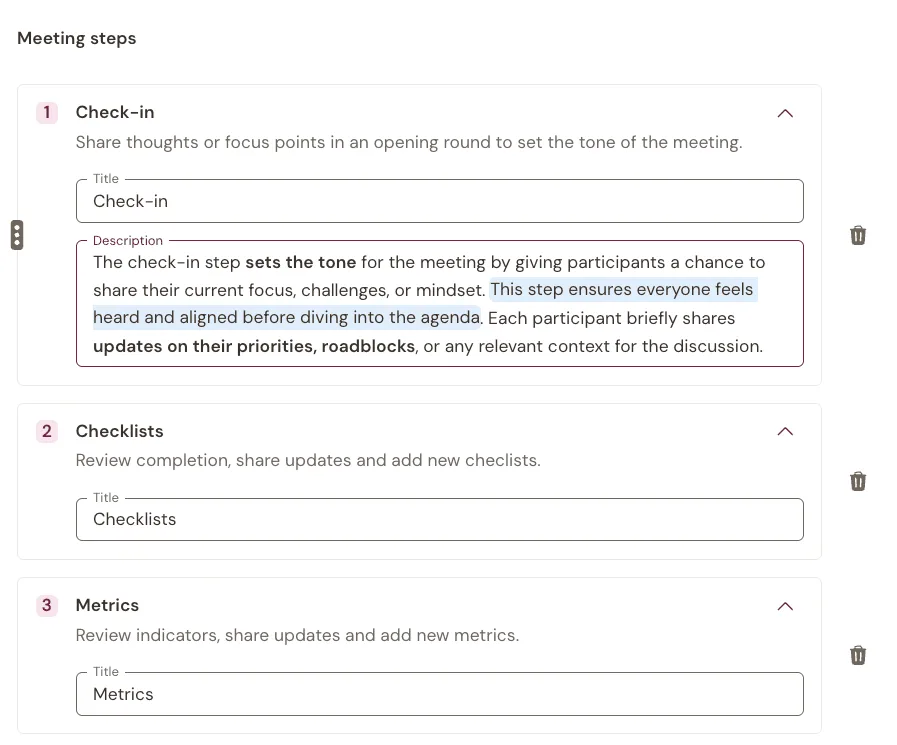The image size is (897, 745).
Task: Click the Metrics step heading
Action: tap(107, 605)
